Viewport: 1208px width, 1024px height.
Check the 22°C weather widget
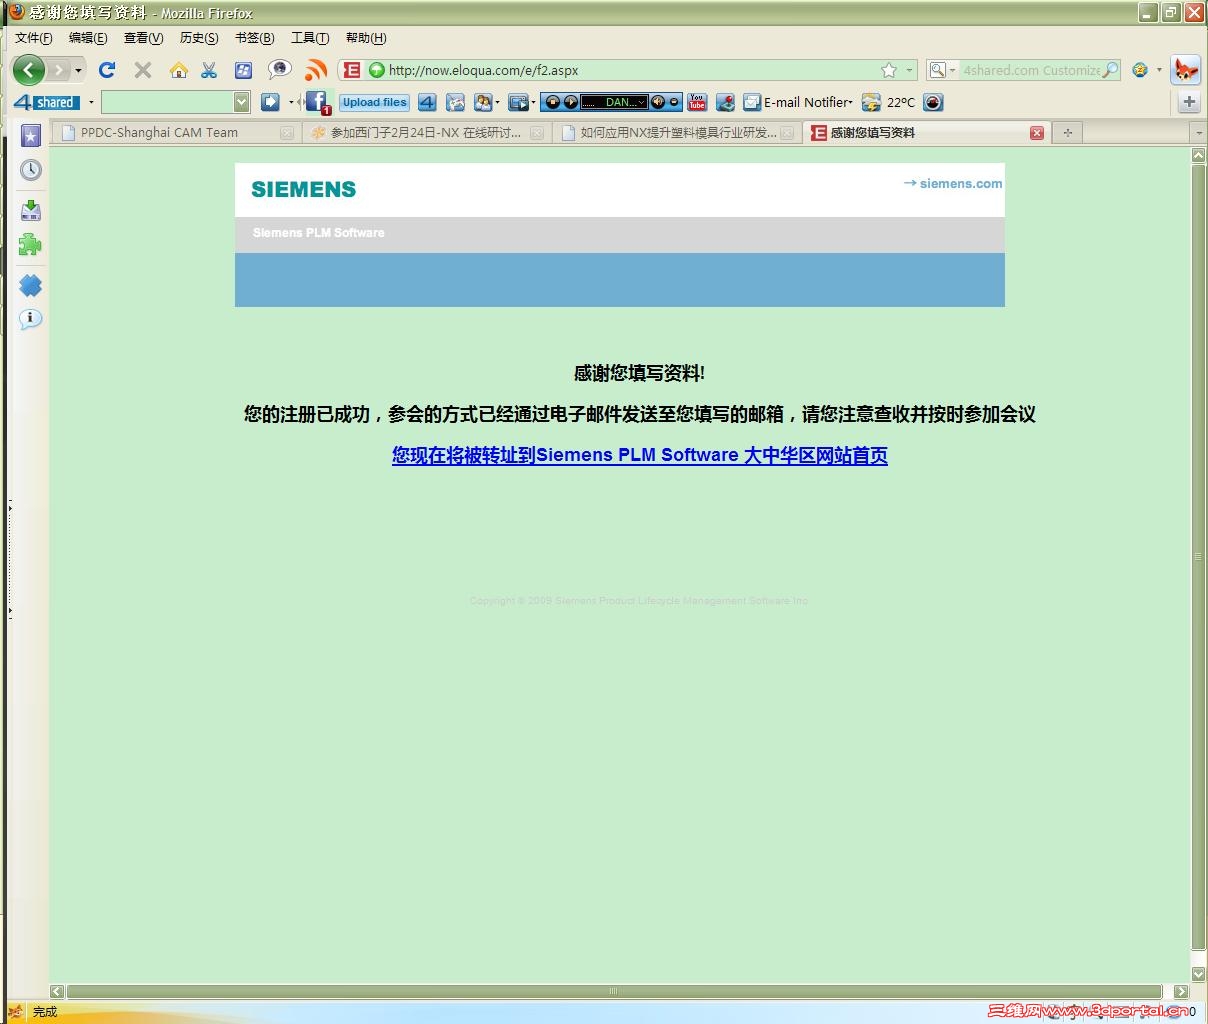[888, 102]
